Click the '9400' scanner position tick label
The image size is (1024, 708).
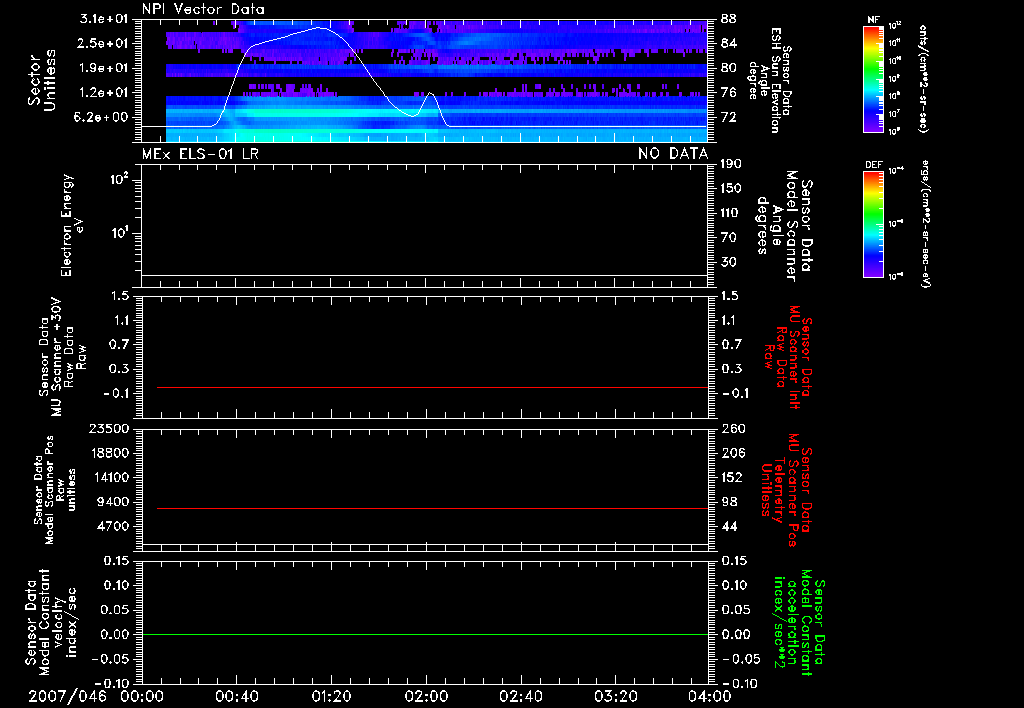point(112,502)
